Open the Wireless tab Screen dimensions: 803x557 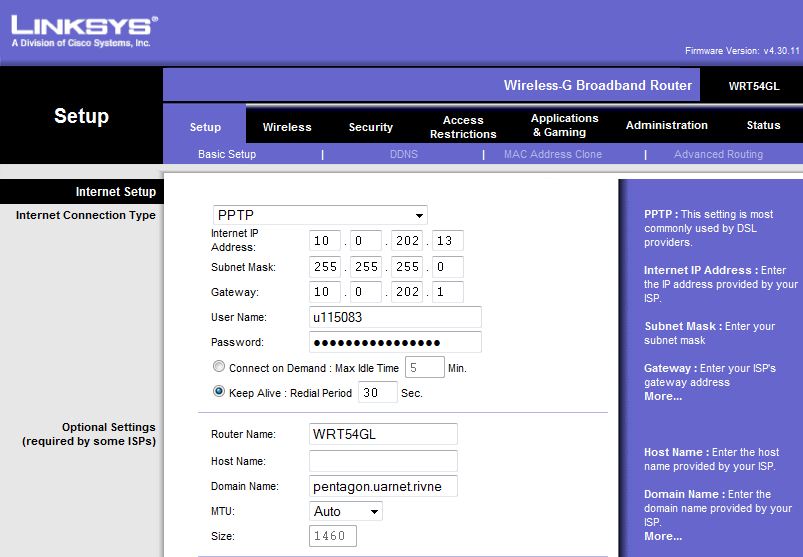pos(287,127)
